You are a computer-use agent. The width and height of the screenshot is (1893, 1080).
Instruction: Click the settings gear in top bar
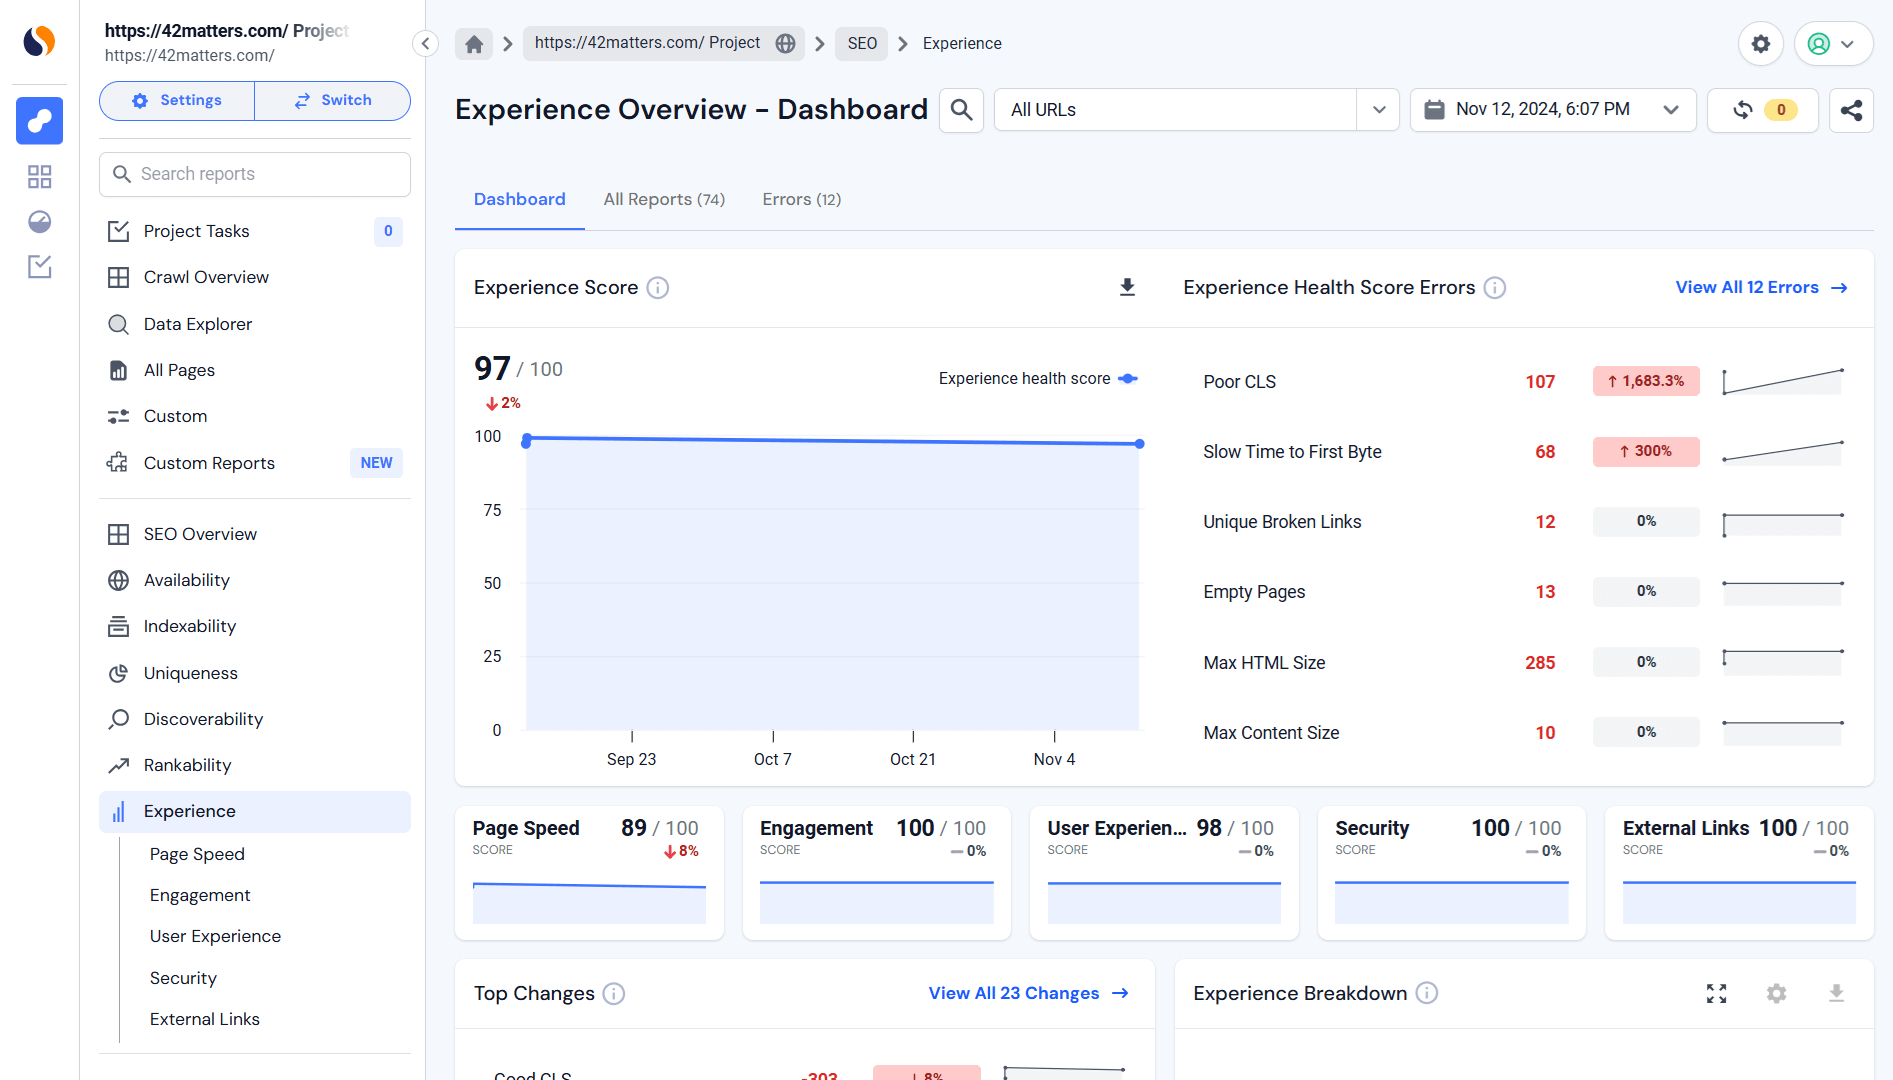tap(1760, 44)
